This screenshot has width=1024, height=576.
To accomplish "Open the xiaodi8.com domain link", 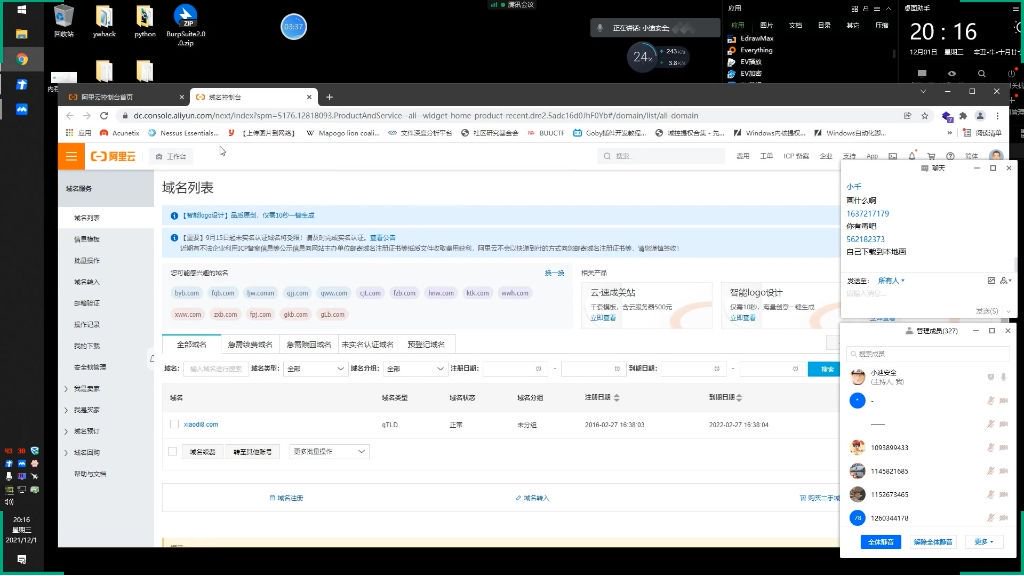I will click(200, 424).
